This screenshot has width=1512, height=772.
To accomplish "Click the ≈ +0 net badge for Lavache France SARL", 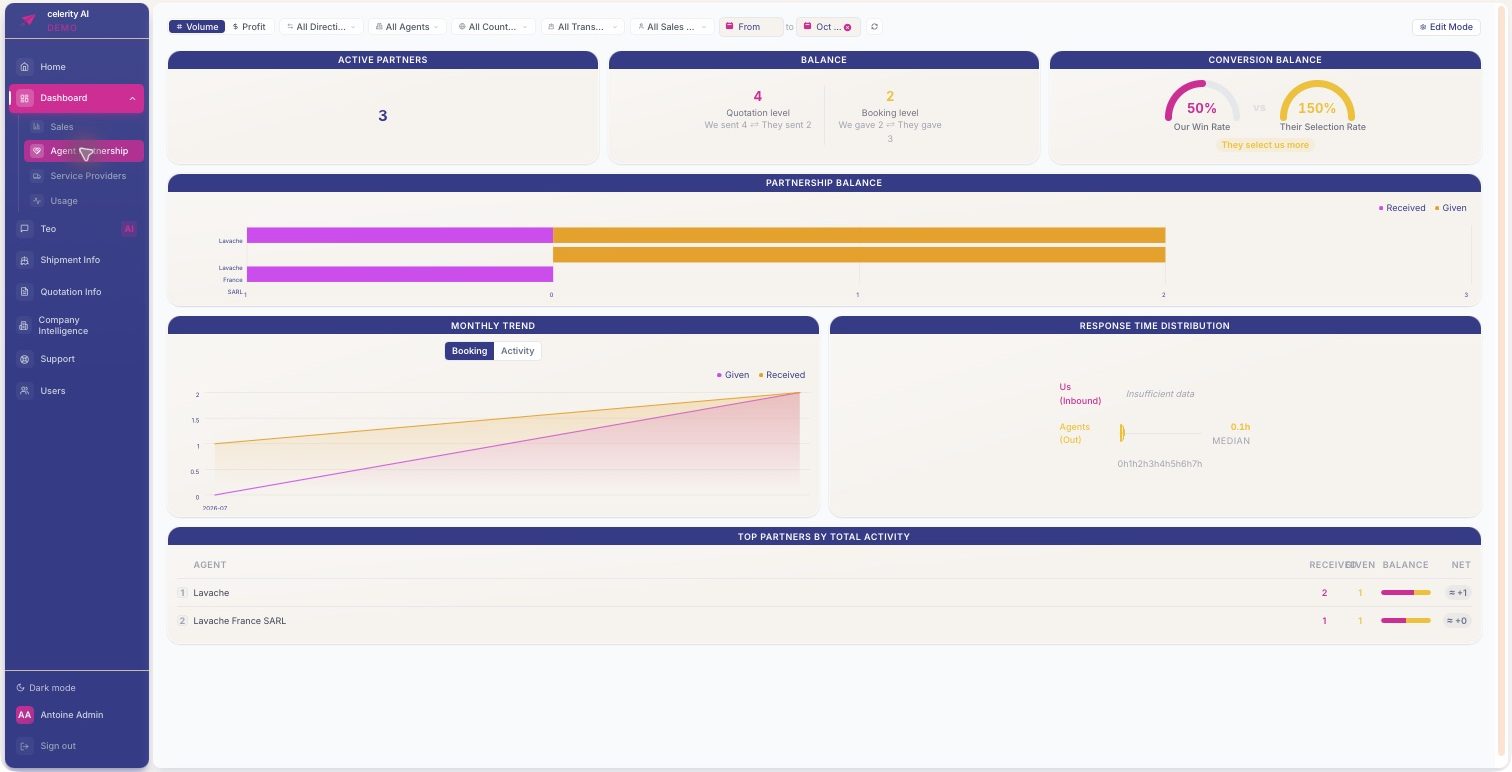I will click(1458, 621).
